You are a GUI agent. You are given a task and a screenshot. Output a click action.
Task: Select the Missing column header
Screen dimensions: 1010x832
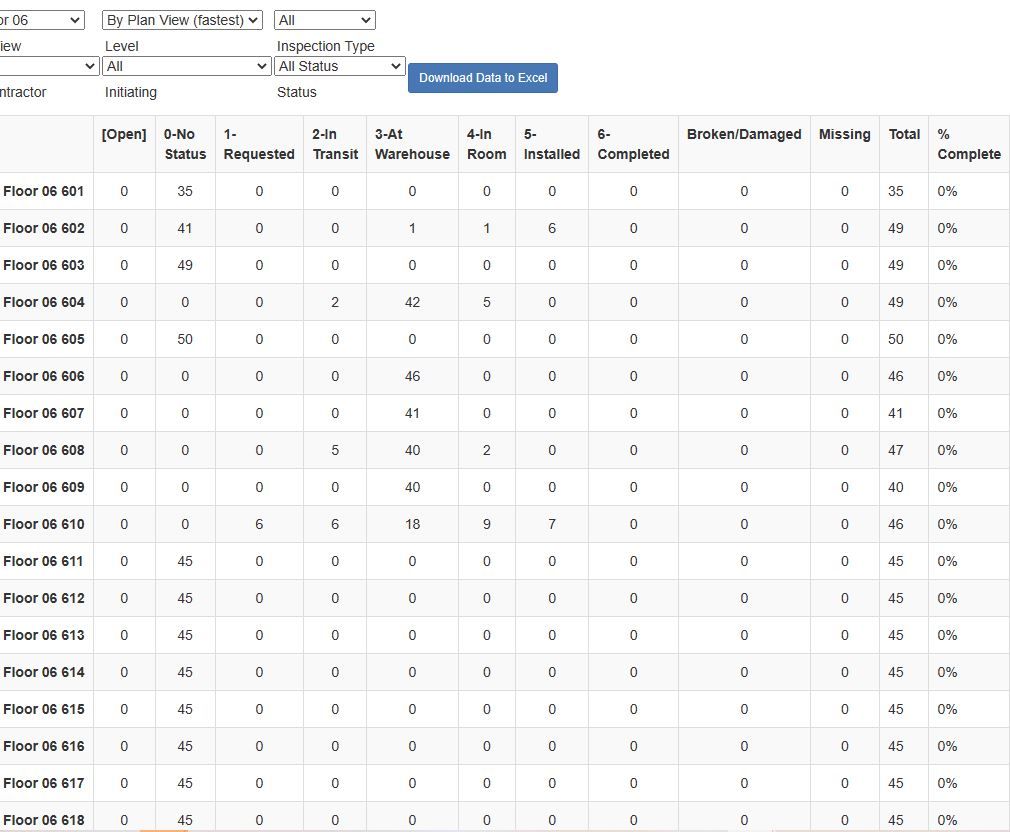point(844,134)
